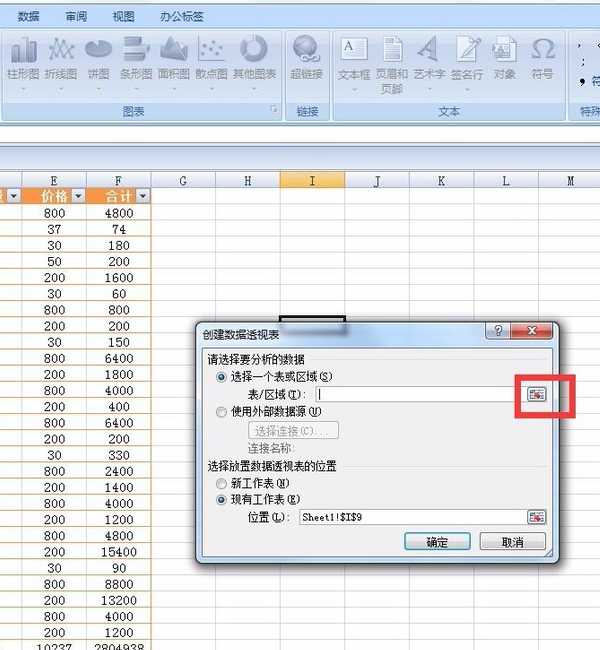Viewport: 600px width, 650px height.
Task: Select column L header
Action: [x=506, y=181]
